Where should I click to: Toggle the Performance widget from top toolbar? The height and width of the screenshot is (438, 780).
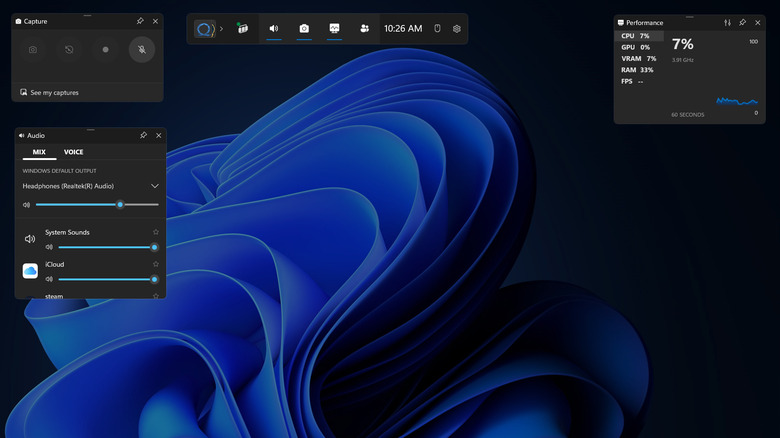[x=334, y=28]
